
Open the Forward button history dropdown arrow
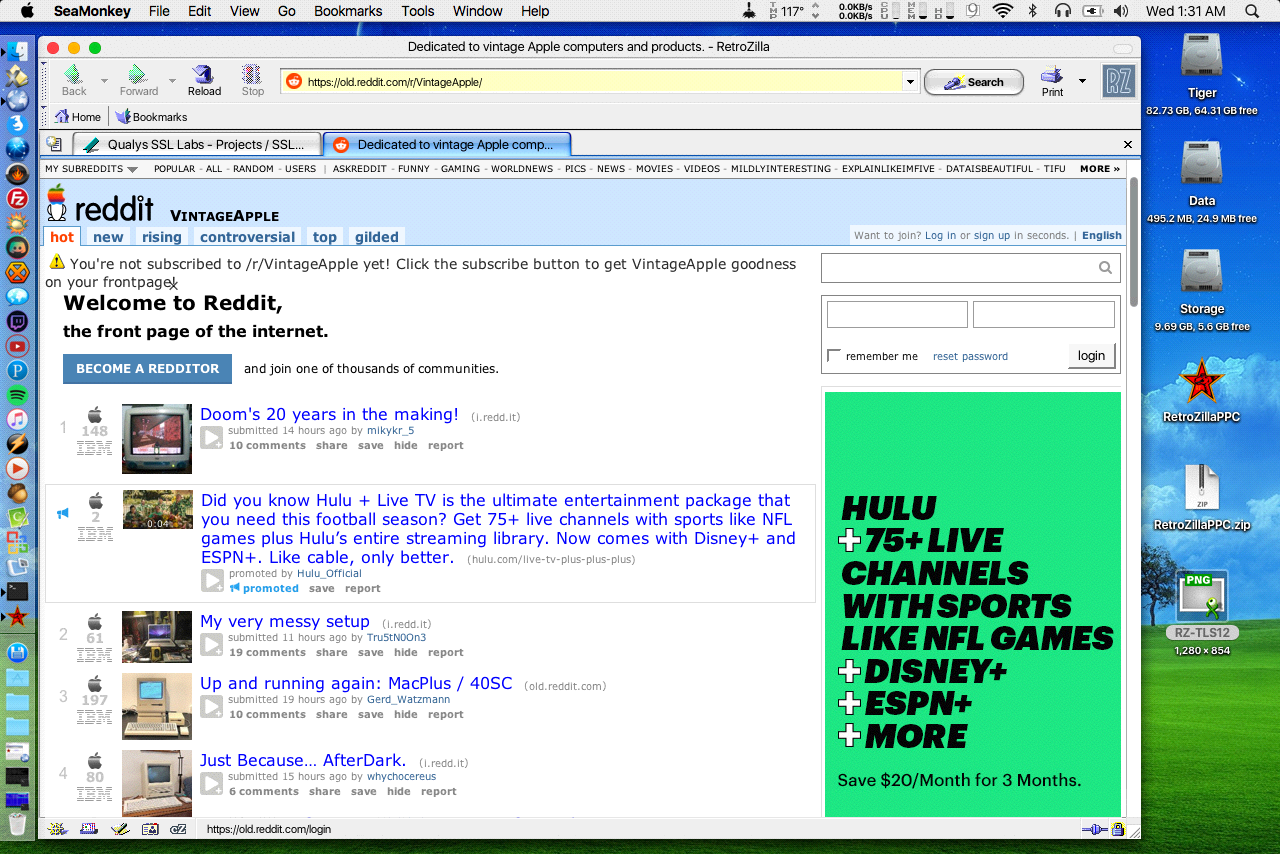(x=172, y=80)
